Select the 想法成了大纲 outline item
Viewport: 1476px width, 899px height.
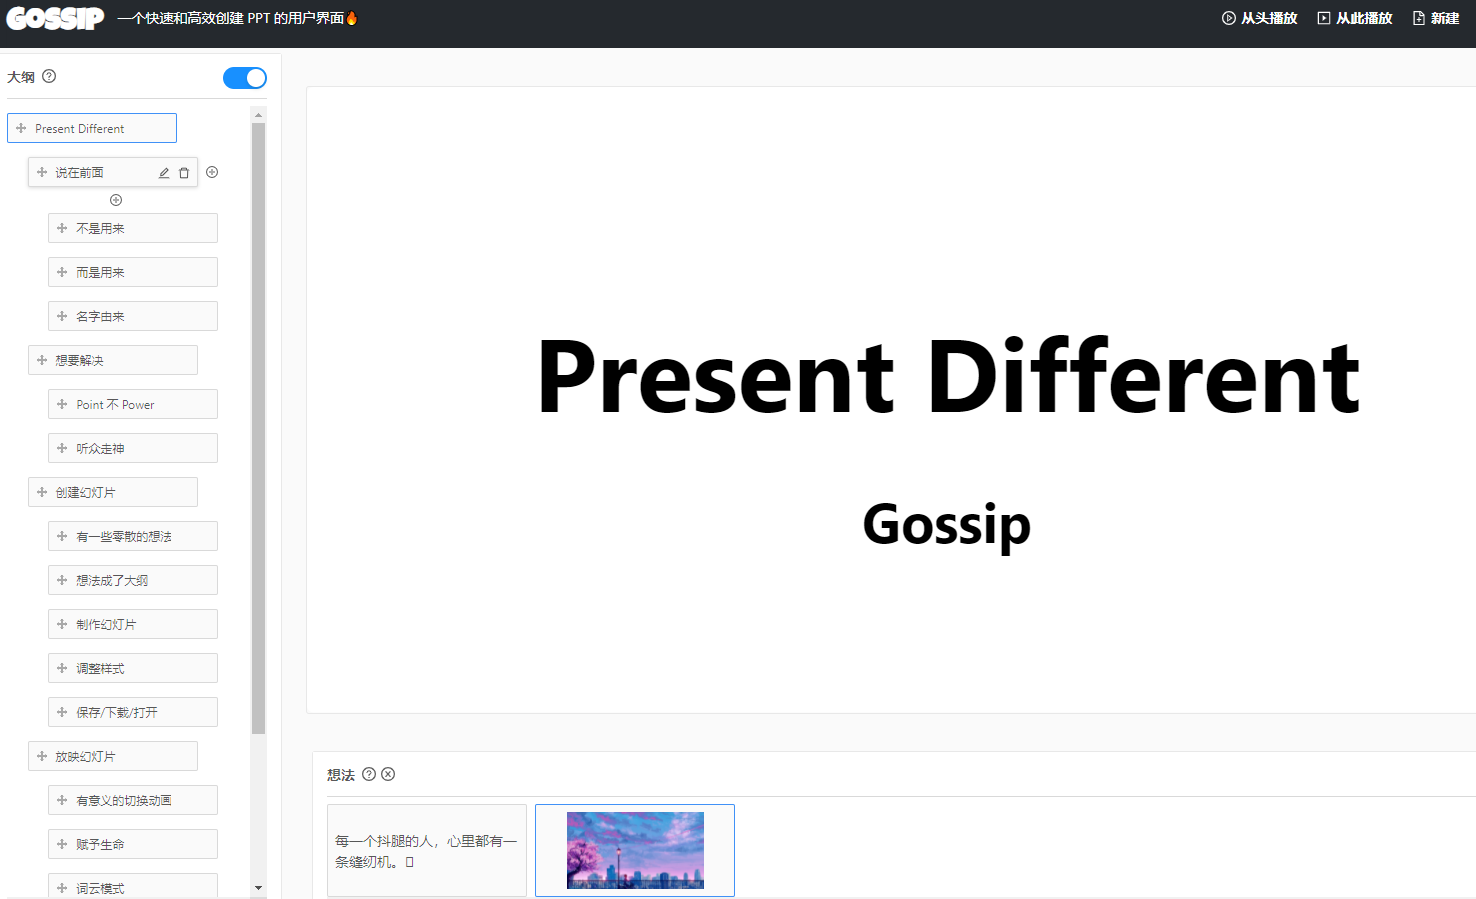coord(133,580)
